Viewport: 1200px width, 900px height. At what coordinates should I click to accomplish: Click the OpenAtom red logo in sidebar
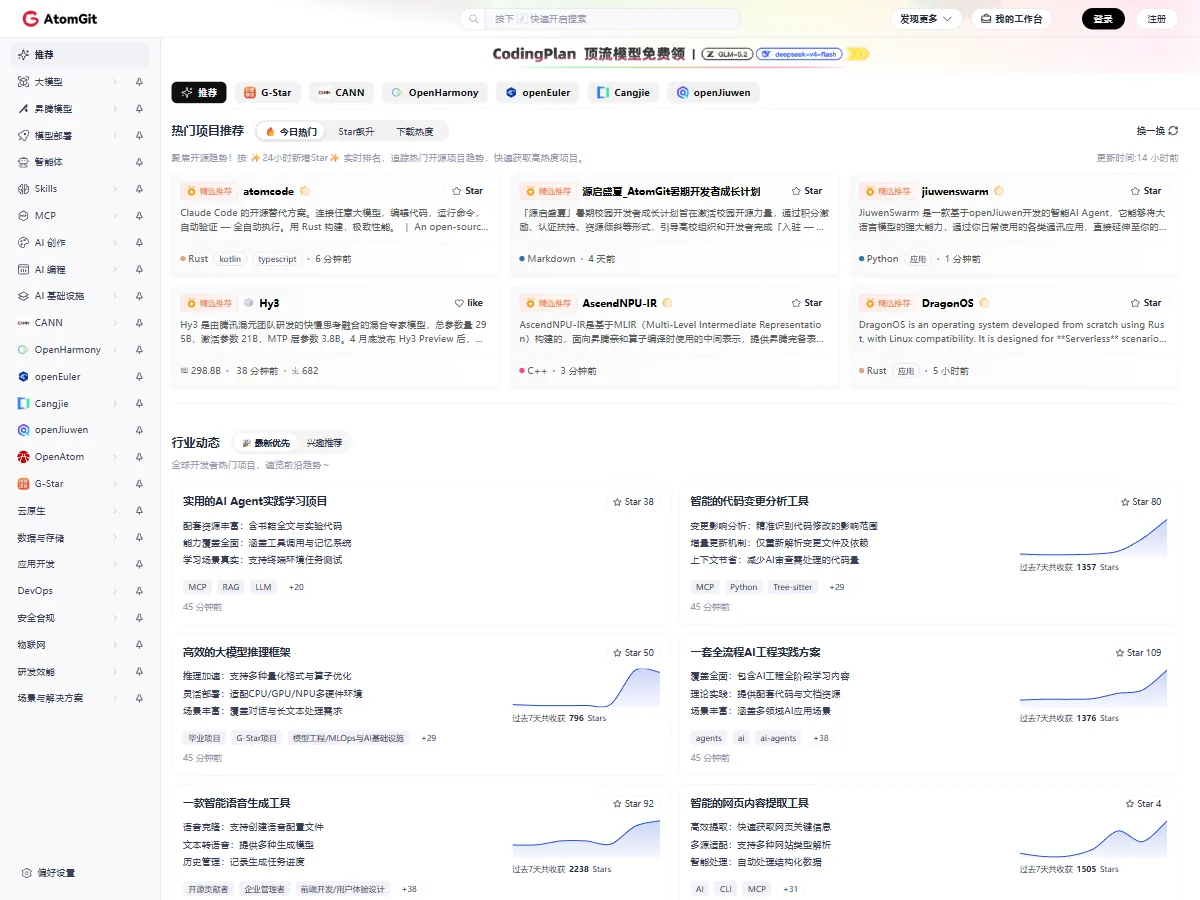point(24,457)
